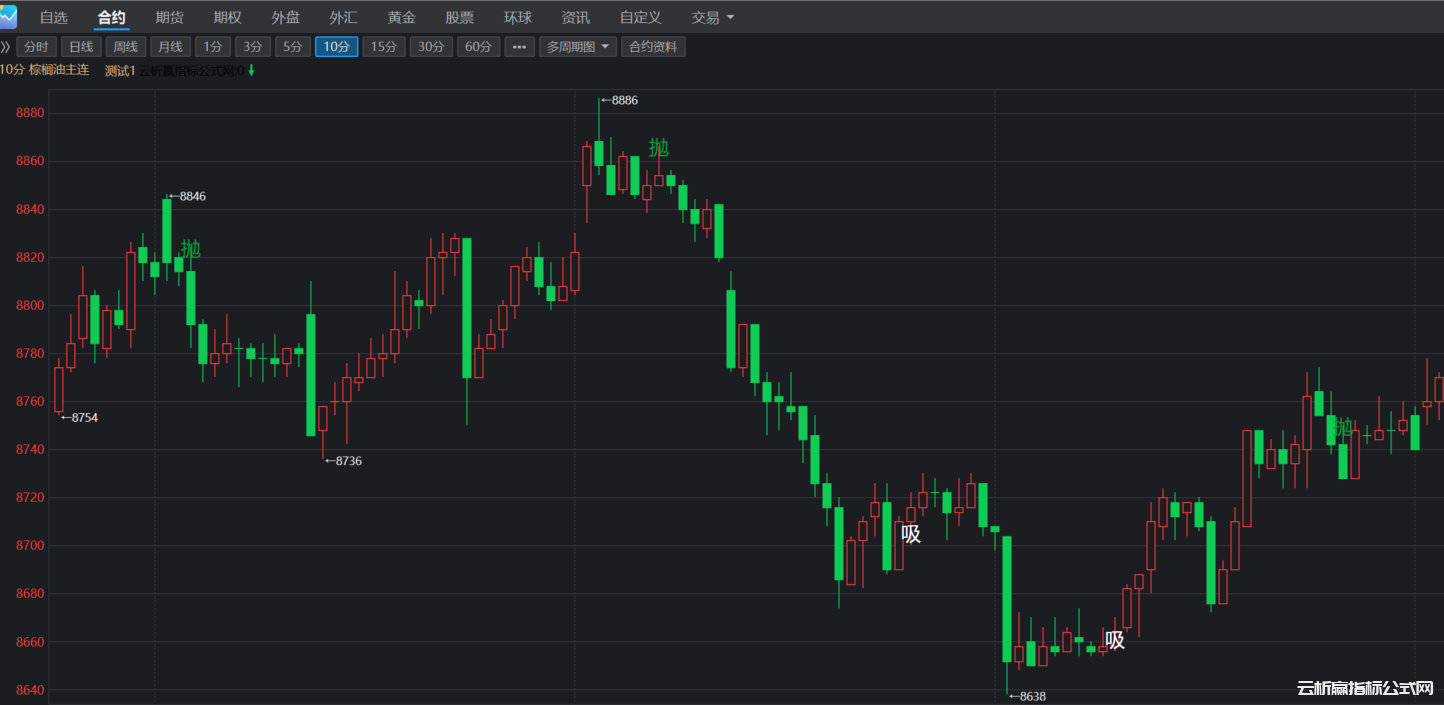
Task: Click the 8800 price axis label
Action: click(31, 305)
